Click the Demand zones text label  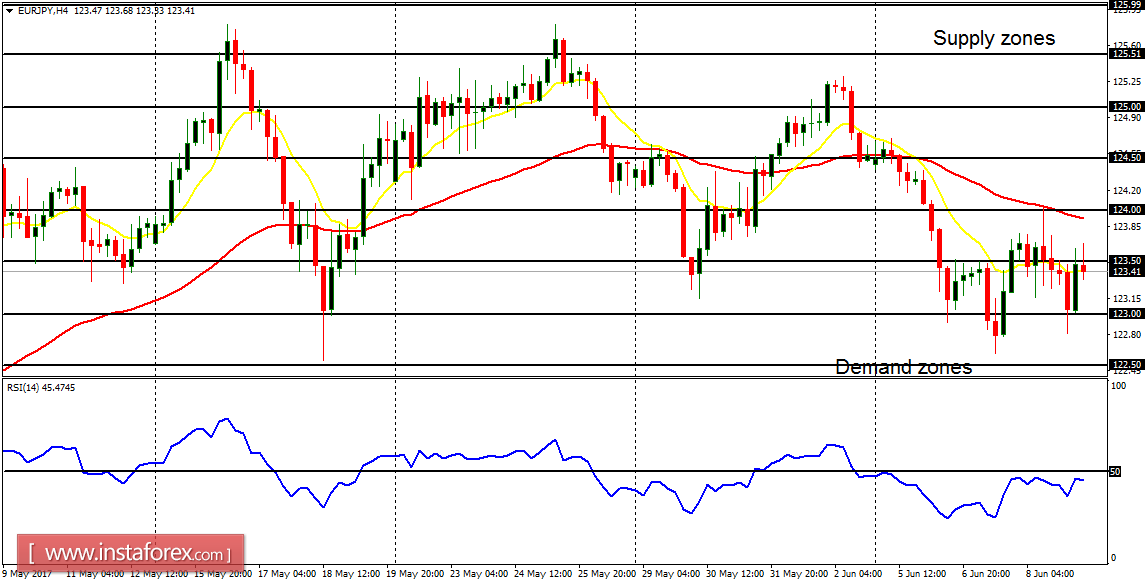(903, 367)
